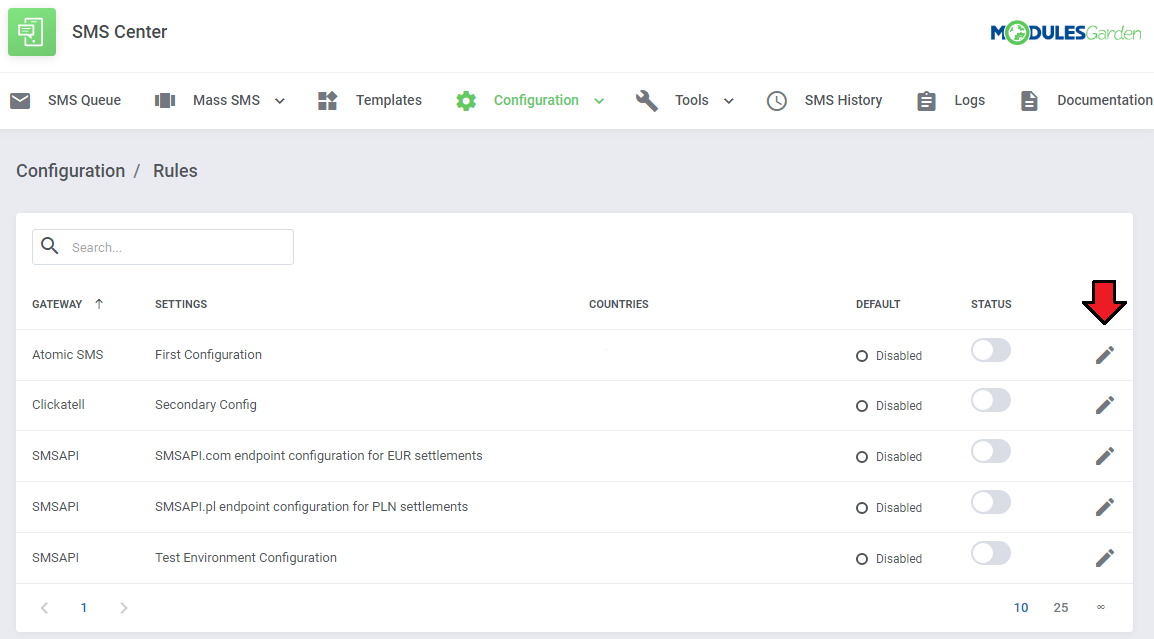Set SMSAPI EUR rule as default radio

click(x=862, y=456)
